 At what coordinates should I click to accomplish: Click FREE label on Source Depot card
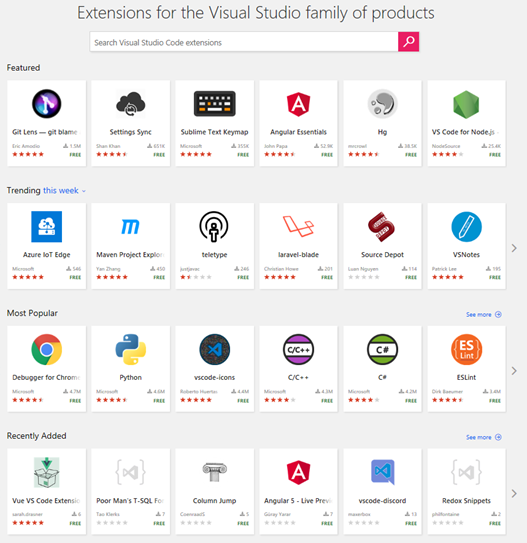411,277
